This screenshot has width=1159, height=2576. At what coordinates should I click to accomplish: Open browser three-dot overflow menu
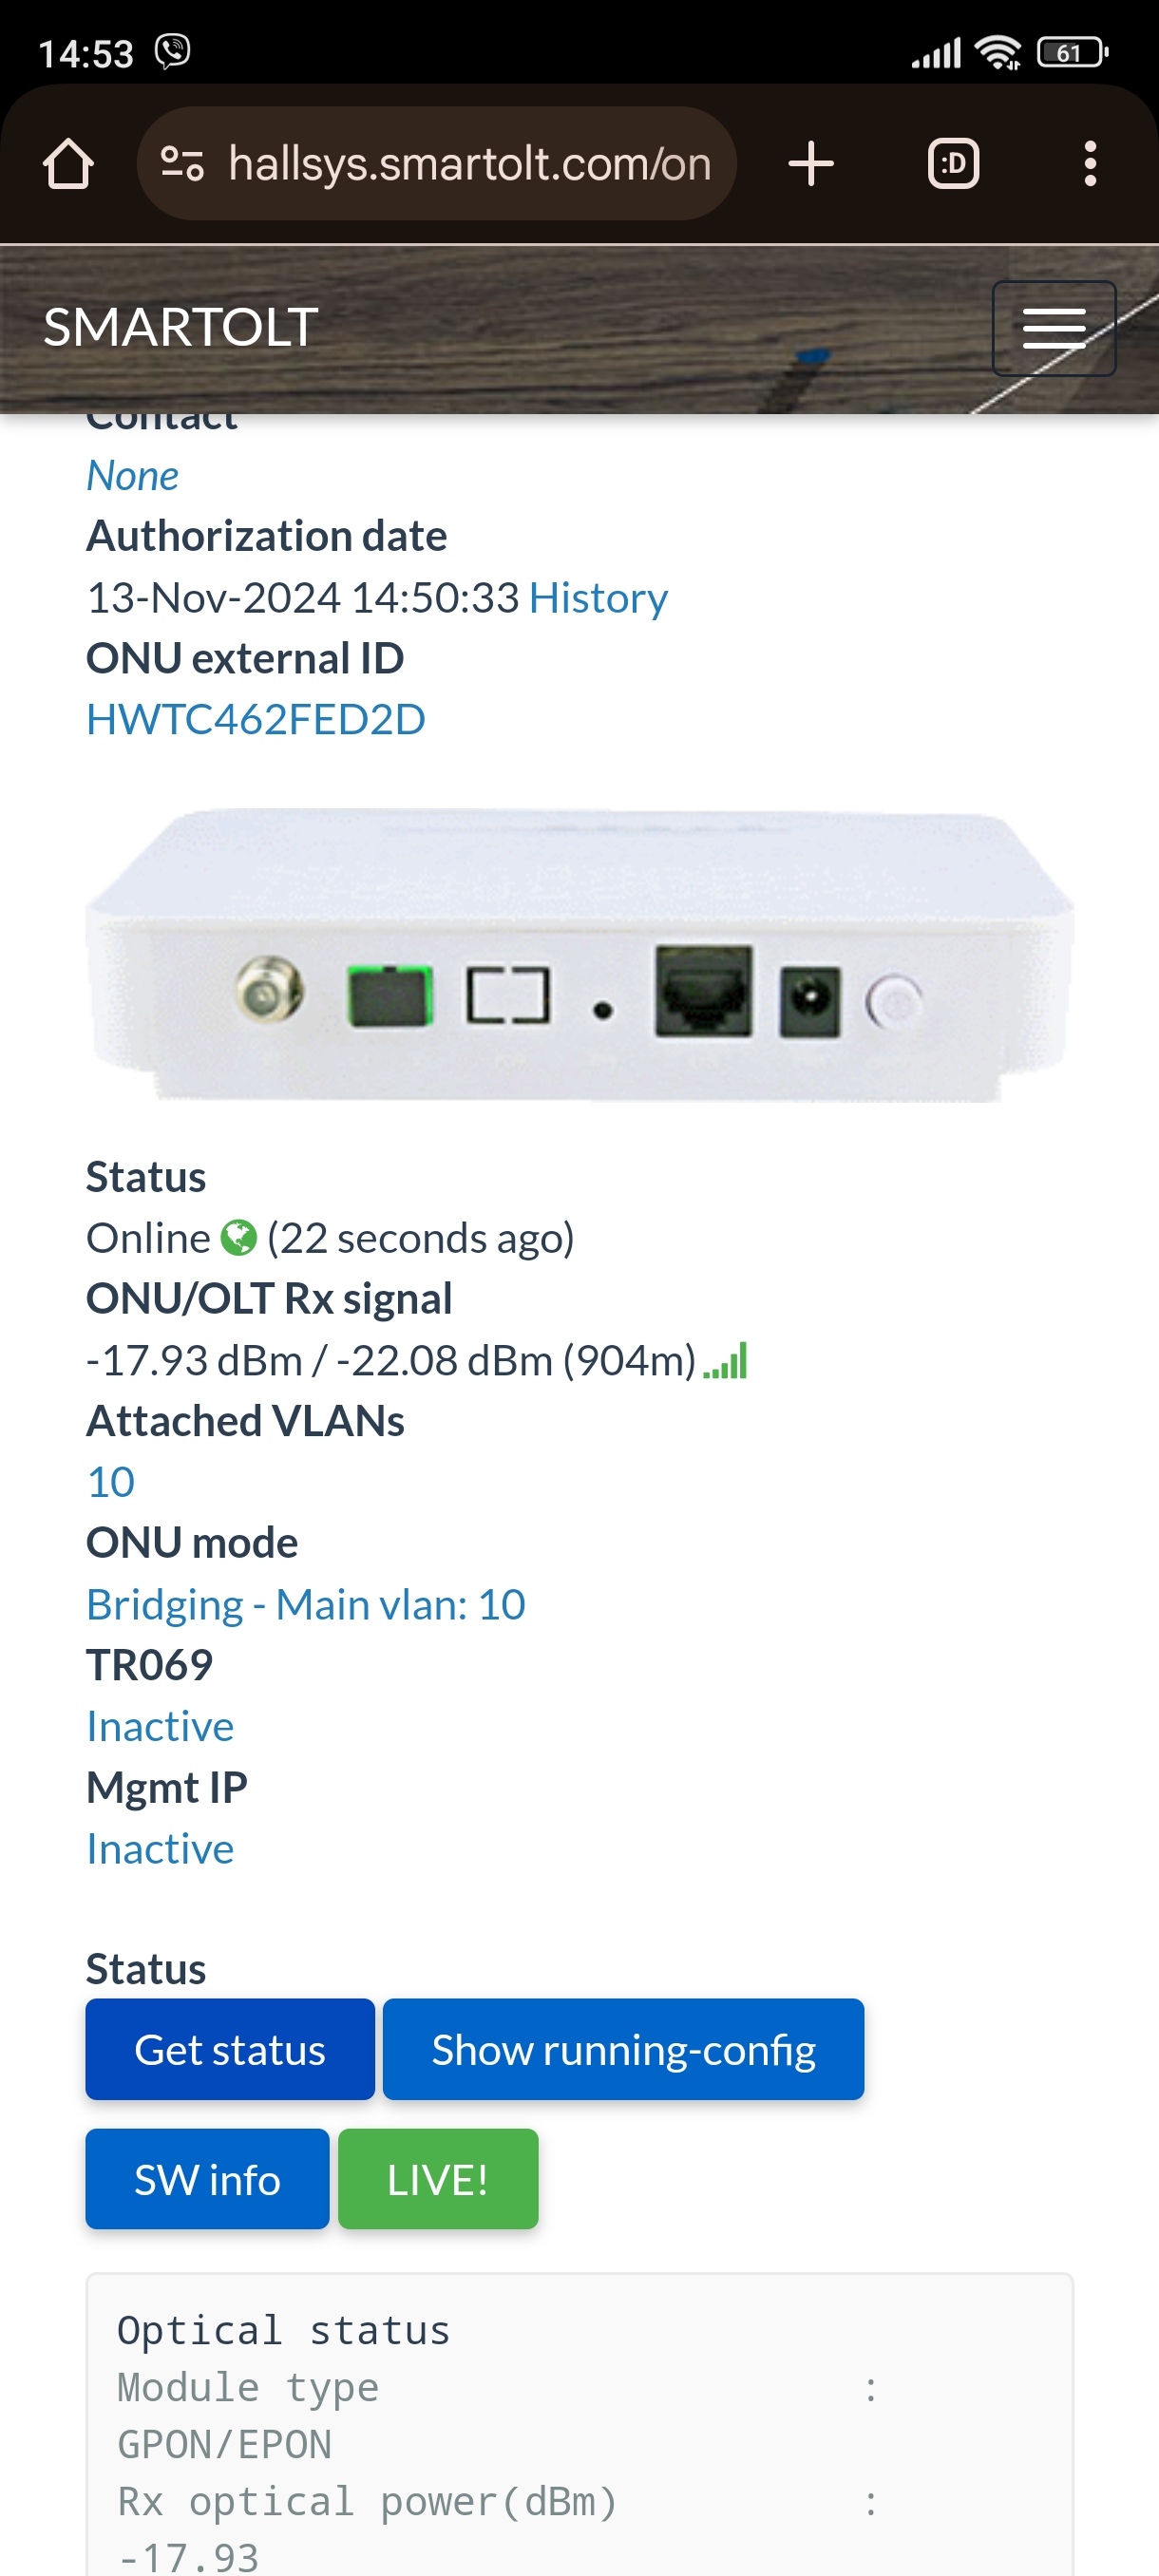(x=1090, y=163)
